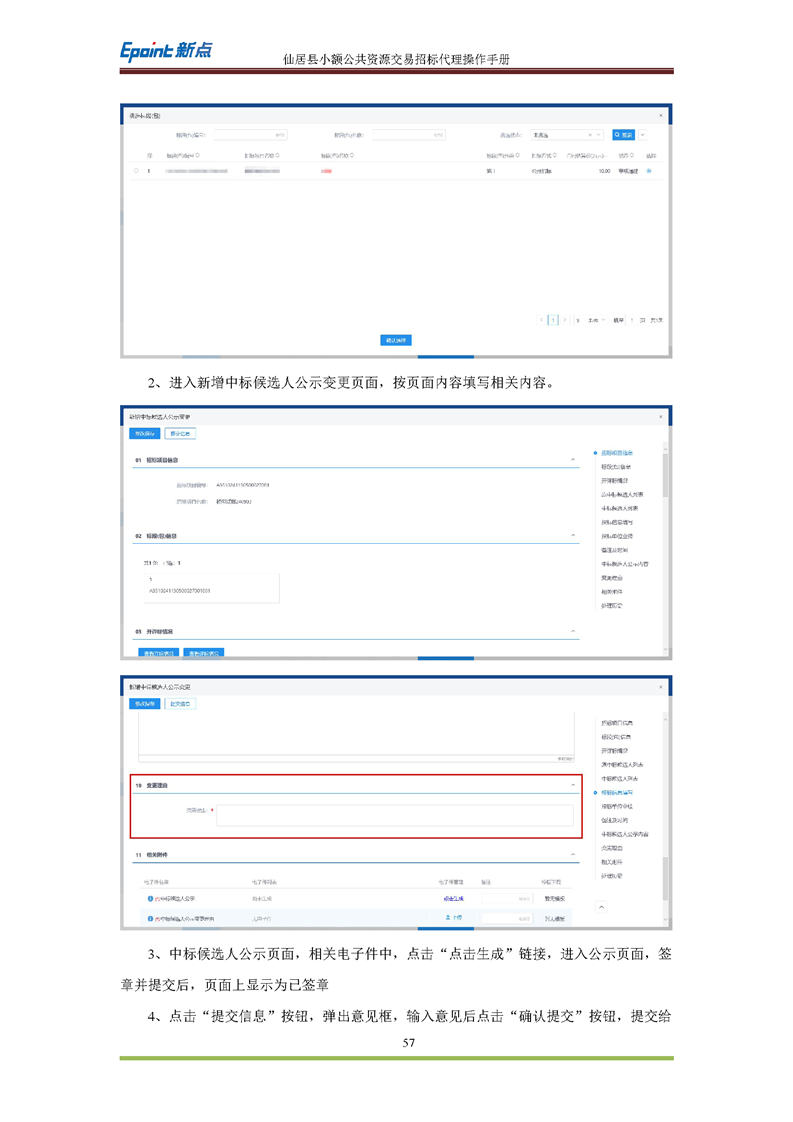This screenshot has height=1122, width=793.
Task: Click the 点击生成 link in the attachments table
Action: [x=453, y=898]
